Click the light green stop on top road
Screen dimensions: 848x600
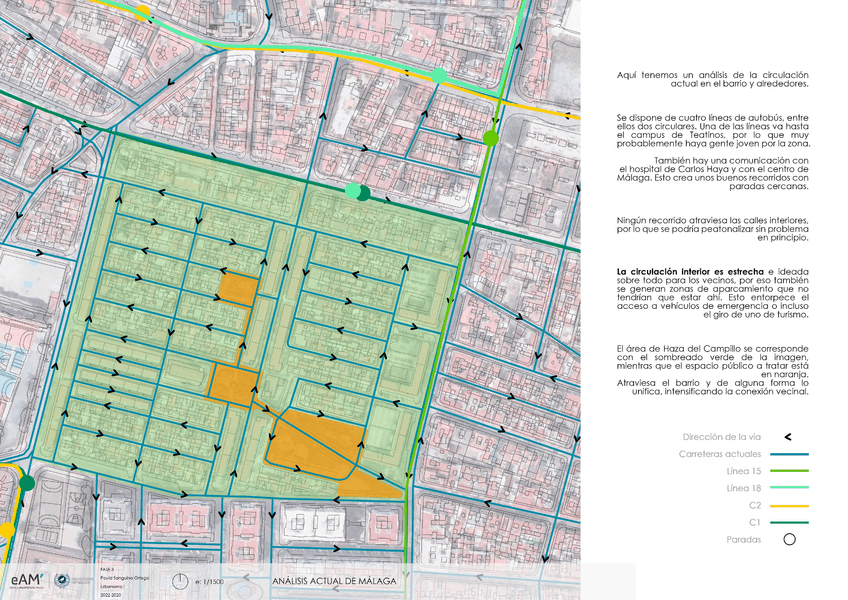tap(439, 76)
